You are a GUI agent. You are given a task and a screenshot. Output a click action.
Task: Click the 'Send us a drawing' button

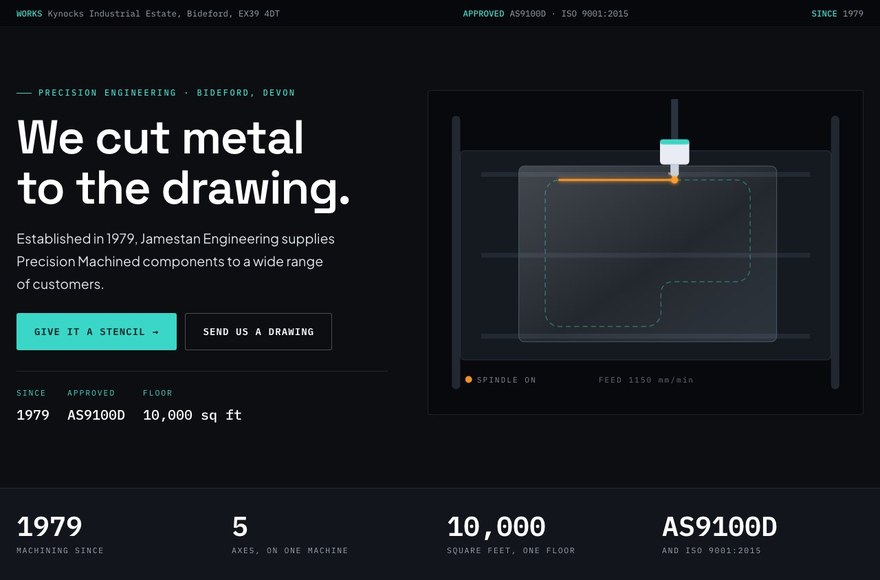click(x=258, y=331)
